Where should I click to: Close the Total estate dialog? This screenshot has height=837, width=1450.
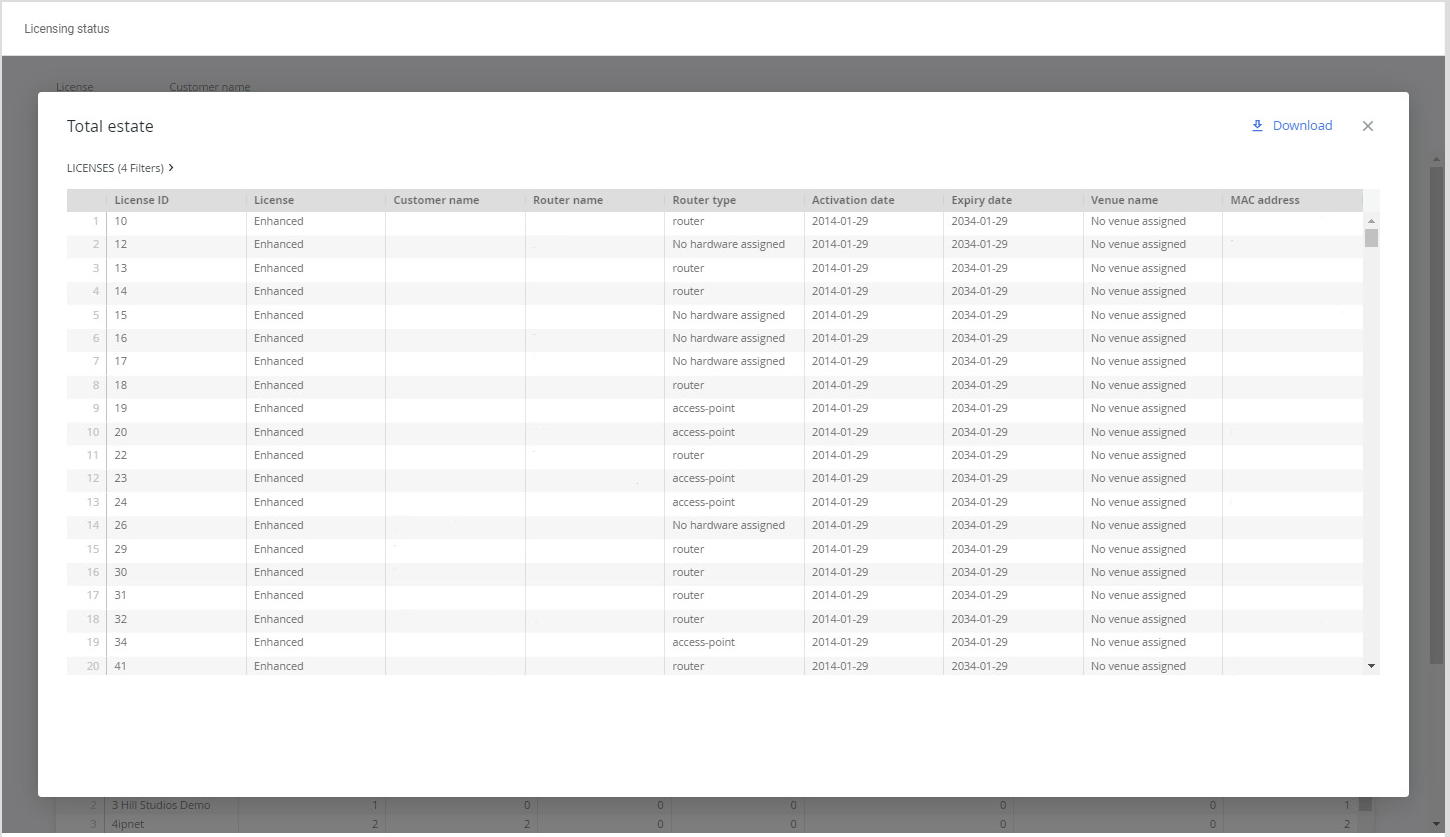pos(1367,126)
